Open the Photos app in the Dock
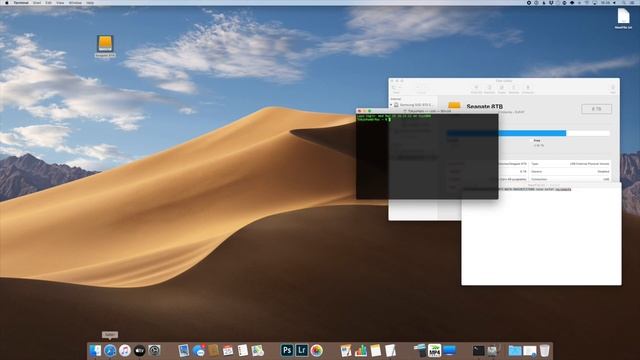This screenshot has height=360, width=640. (316, 350)
